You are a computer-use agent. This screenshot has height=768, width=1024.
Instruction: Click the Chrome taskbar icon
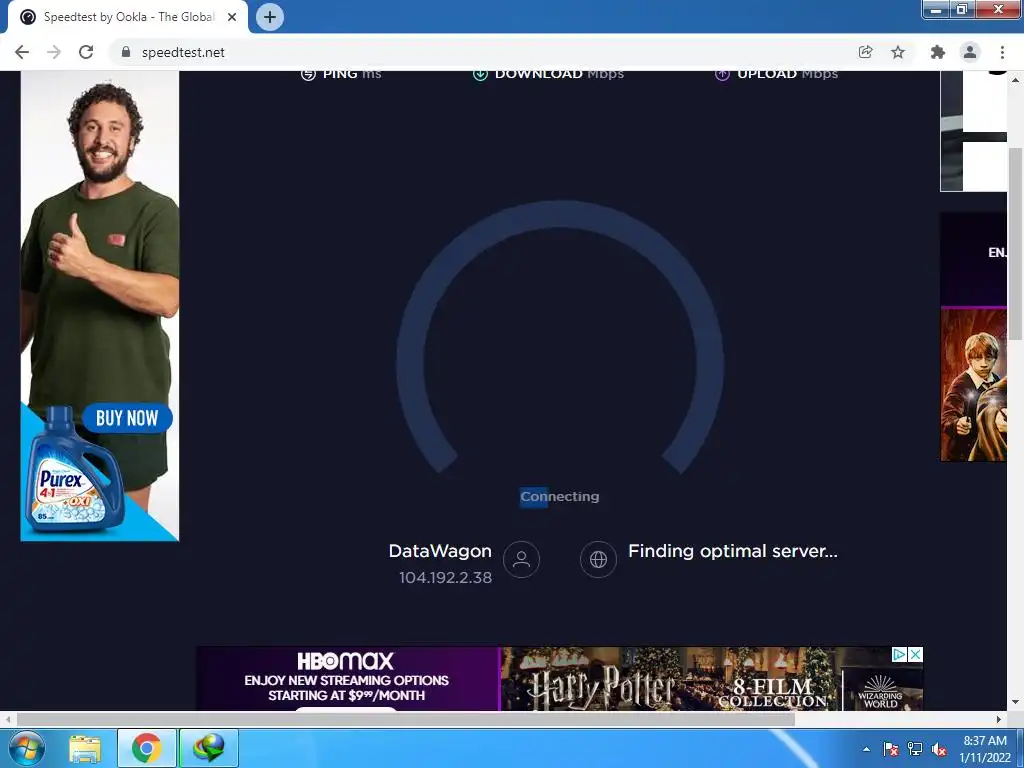click(x=146, y=748)
